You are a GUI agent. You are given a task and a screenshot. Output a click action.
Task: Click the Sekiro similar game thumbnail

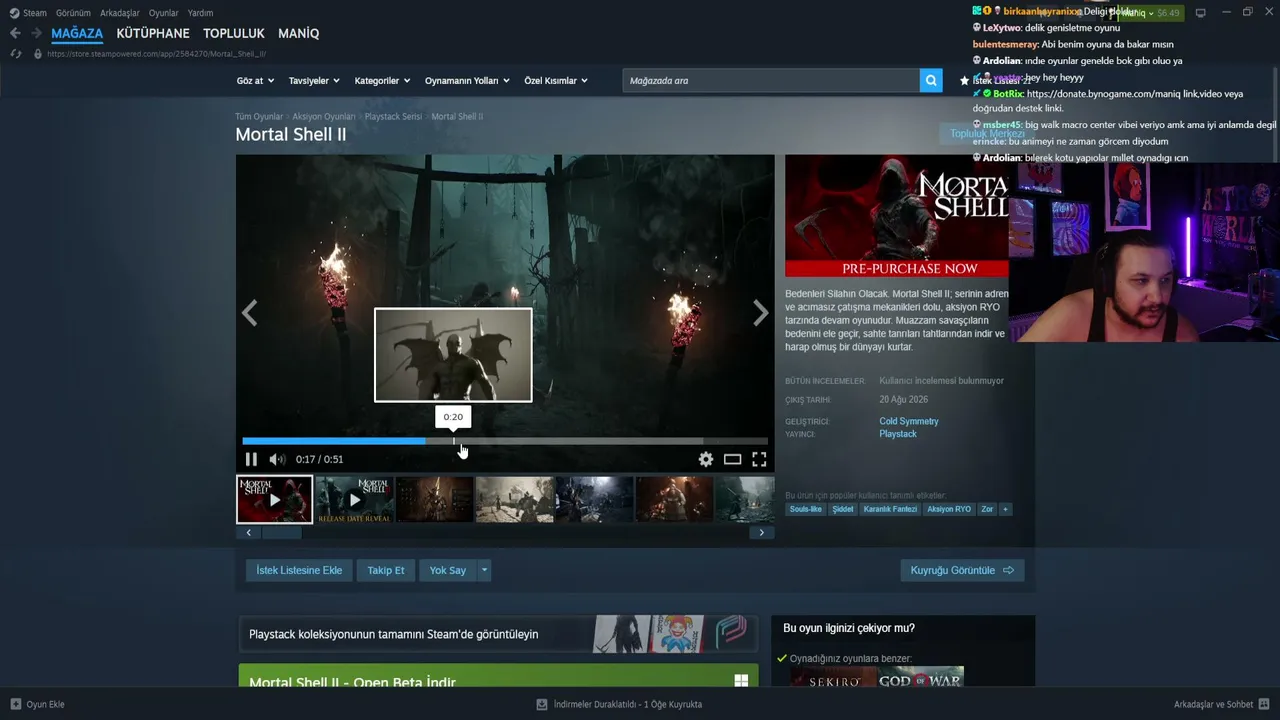833,677
